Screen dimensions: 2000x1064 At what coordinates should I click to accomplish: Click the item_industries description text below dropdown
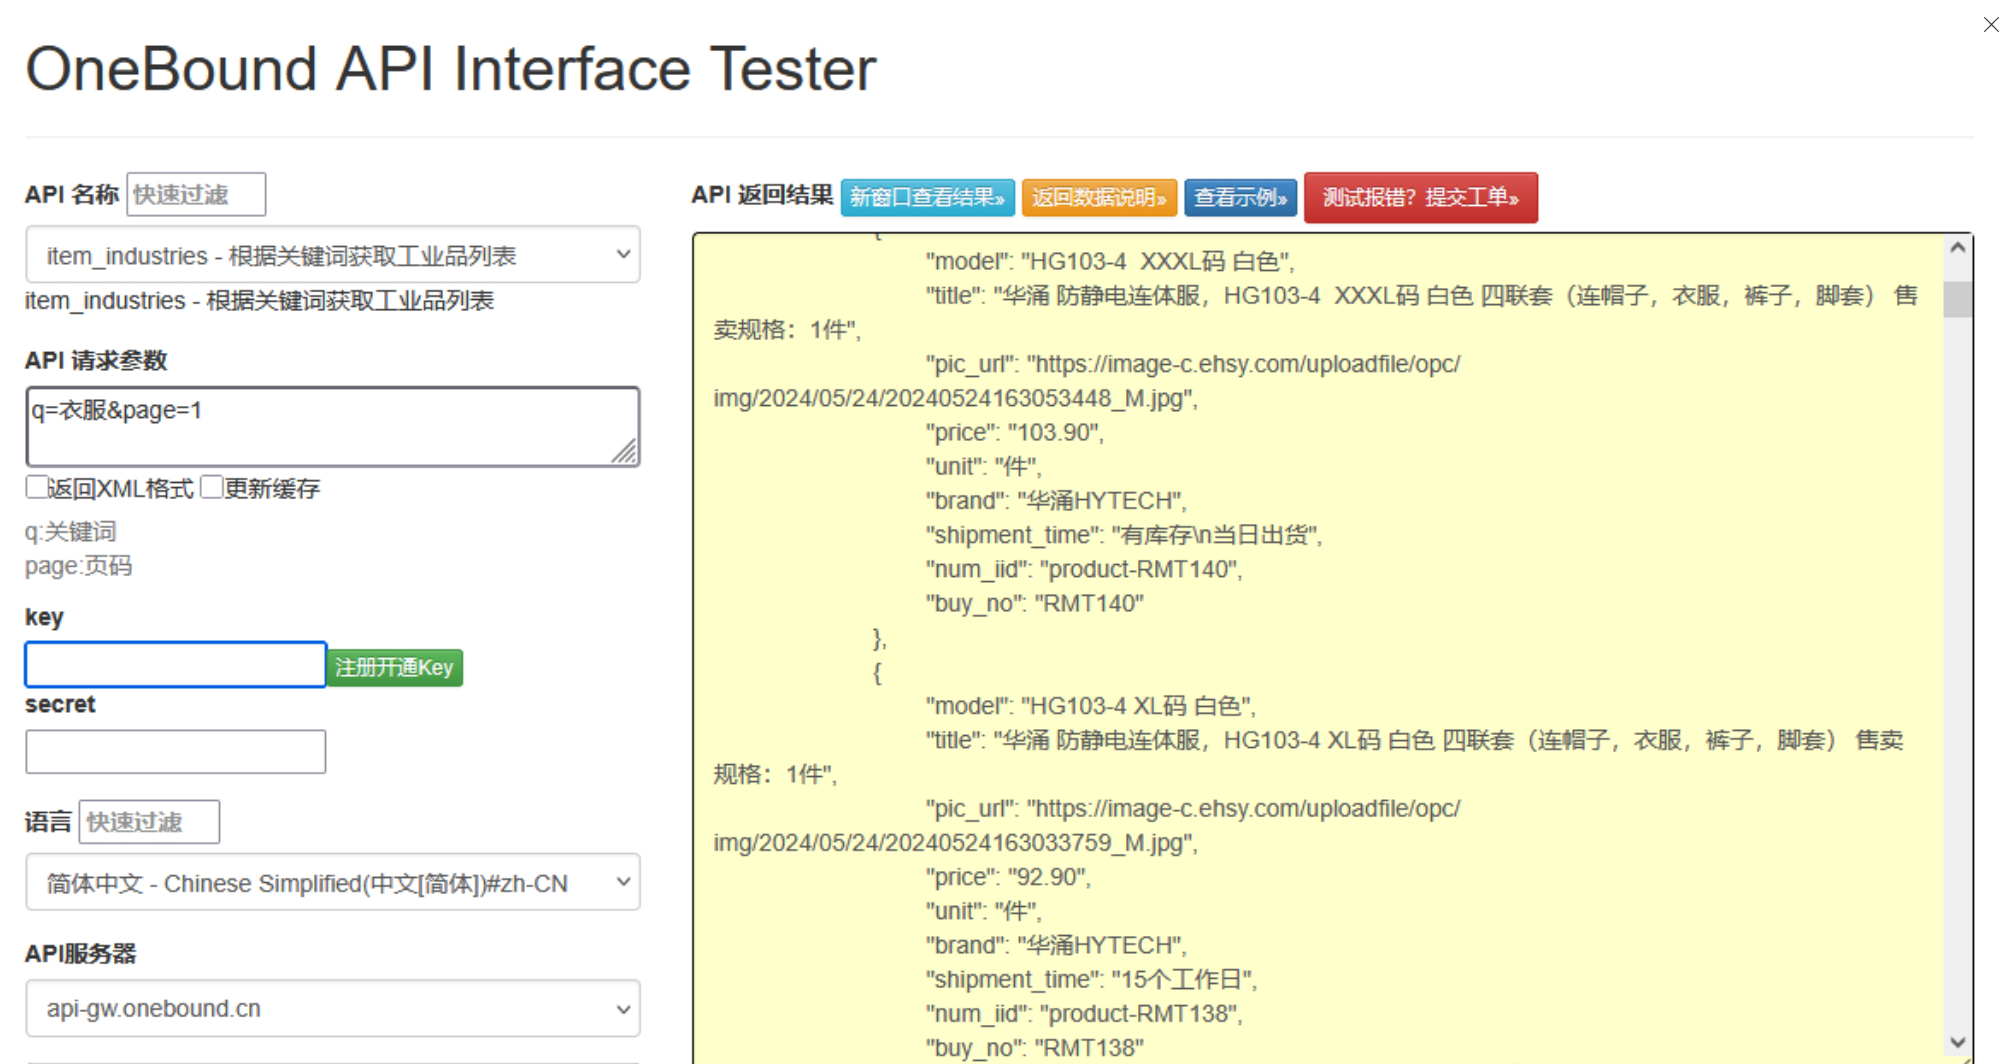pos(260,301)
